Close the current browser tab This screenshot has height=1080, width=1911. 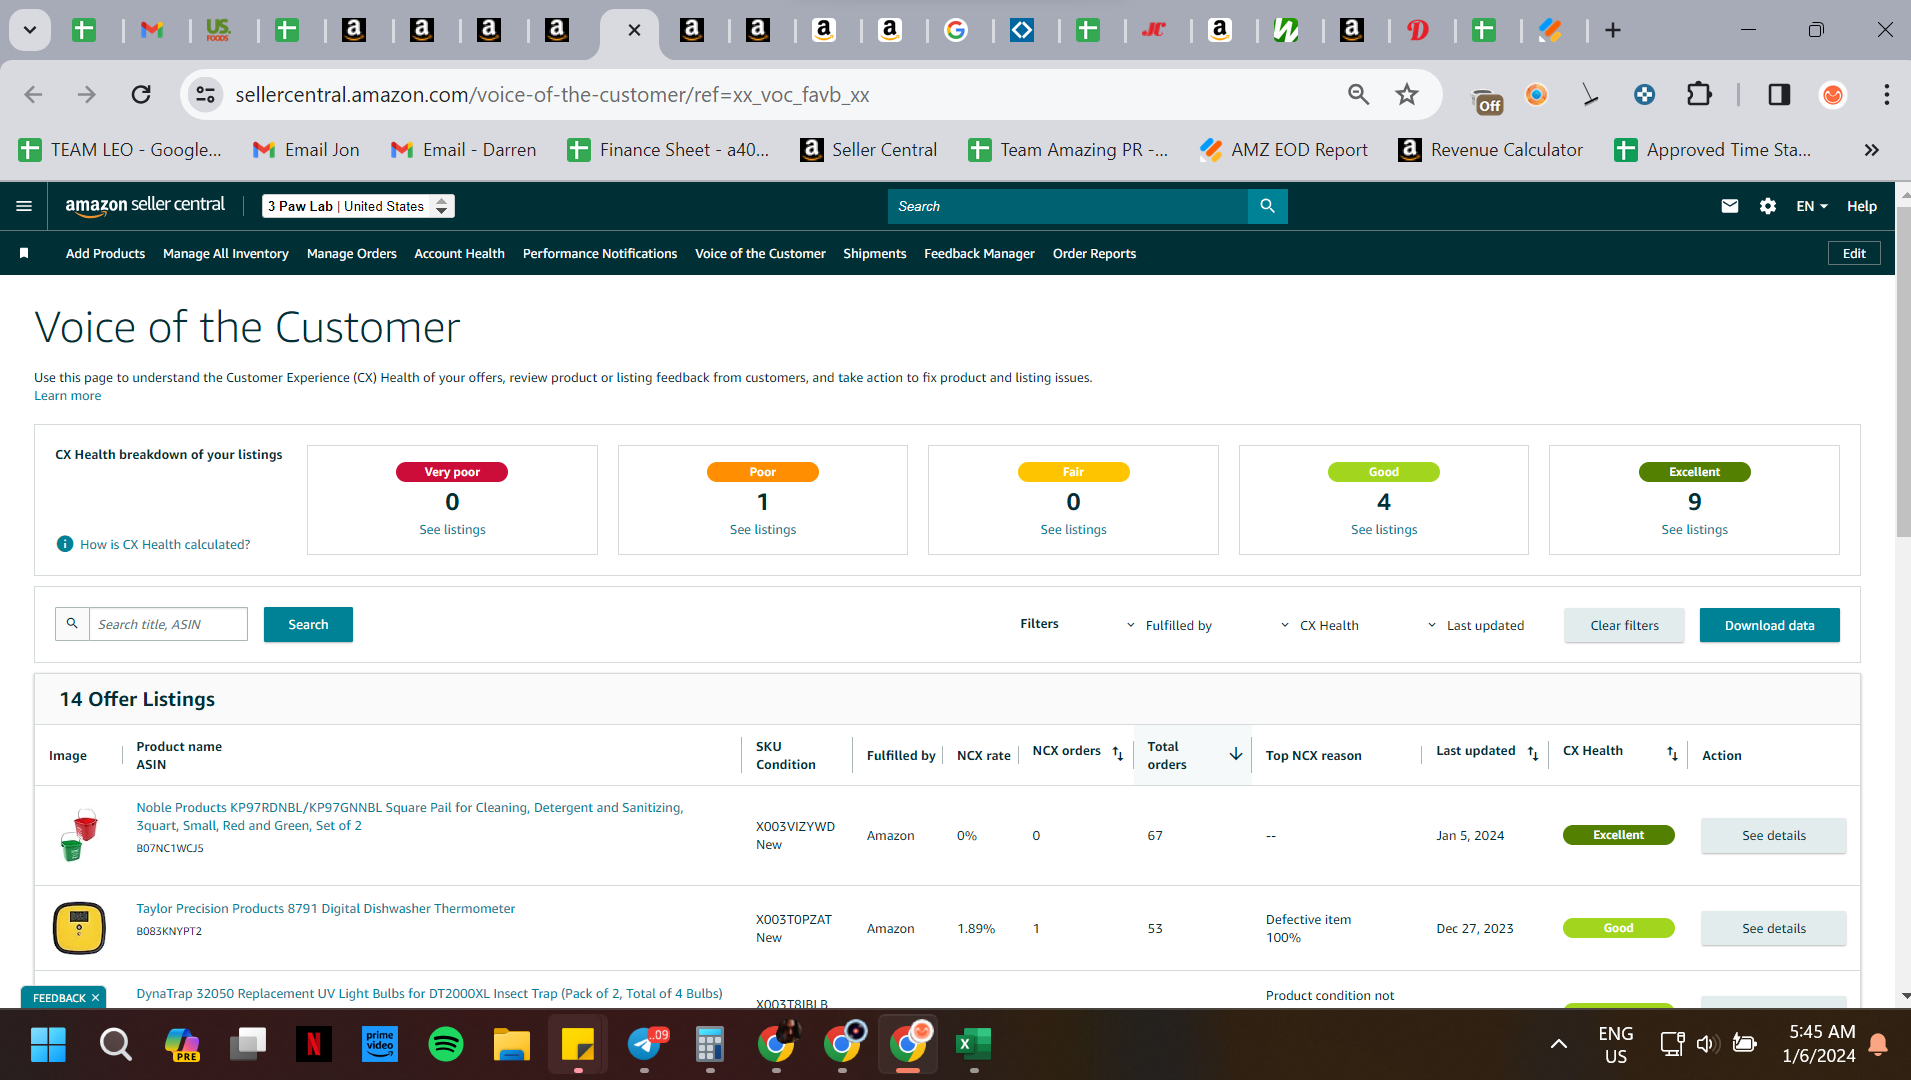click(634, 30)
